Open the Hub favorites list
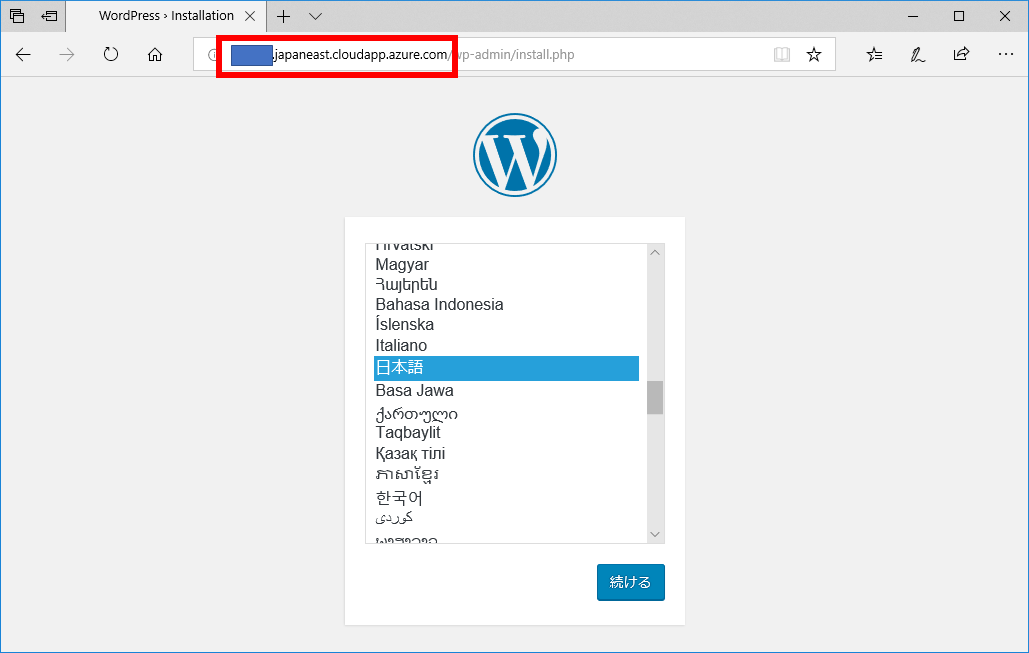This screenshot has height=653, width=1029. 874,54
